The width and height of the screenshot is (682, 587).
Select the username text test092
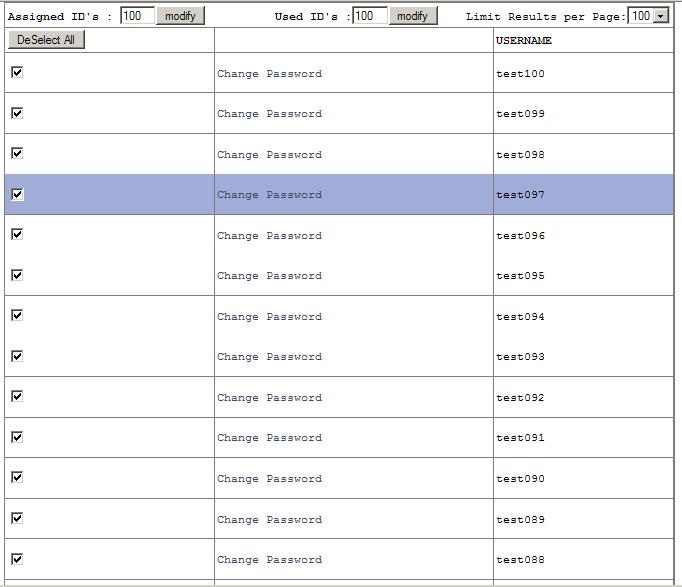[520, 397]
